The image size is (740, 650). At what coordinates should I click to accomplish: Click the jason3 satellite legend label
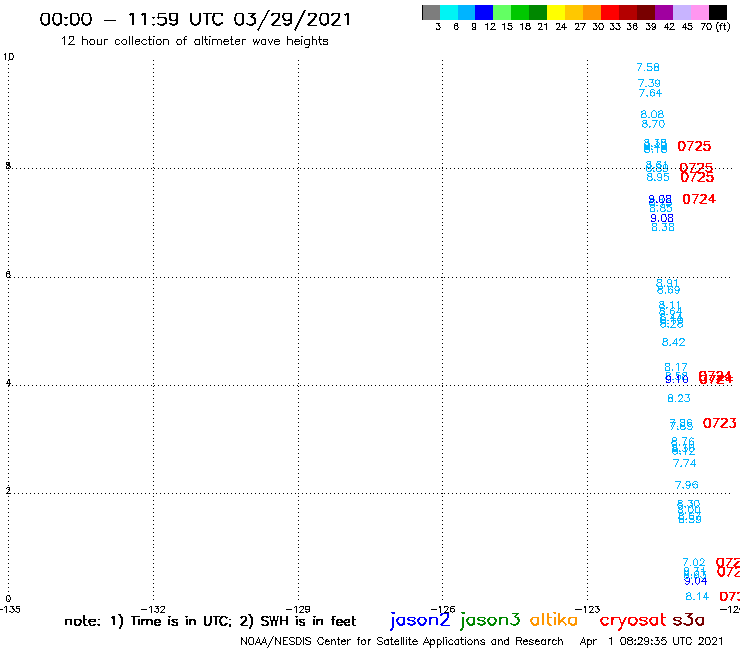[490, 620]
